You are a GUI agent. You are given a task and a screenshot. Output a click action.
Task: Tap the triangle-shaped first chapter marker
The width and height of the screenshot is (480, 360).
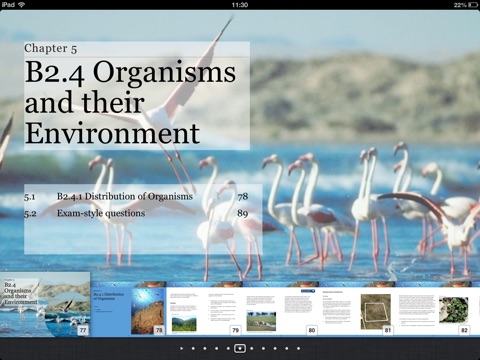(x=182, y=348)
